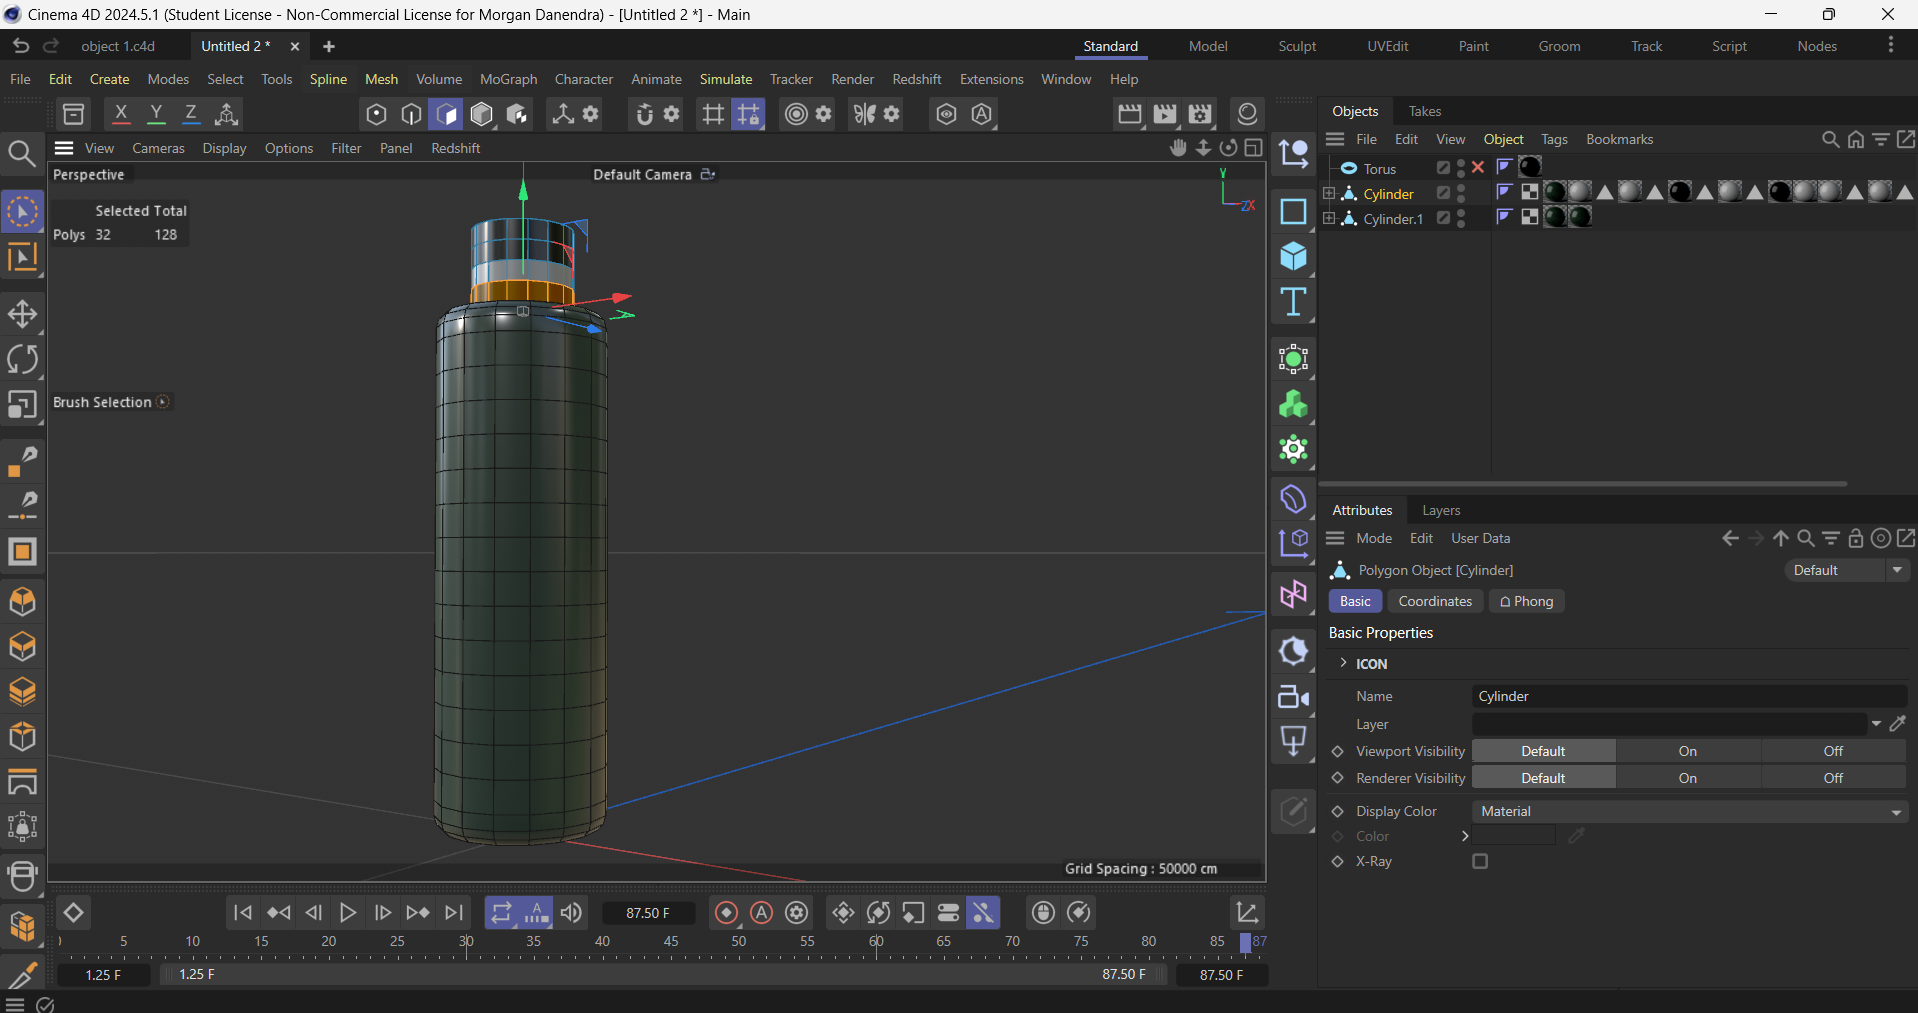This screenshot has height=1013, width=1918.
Task: Open the Coordinates properties tab
Action: (x=1434, y=601)
